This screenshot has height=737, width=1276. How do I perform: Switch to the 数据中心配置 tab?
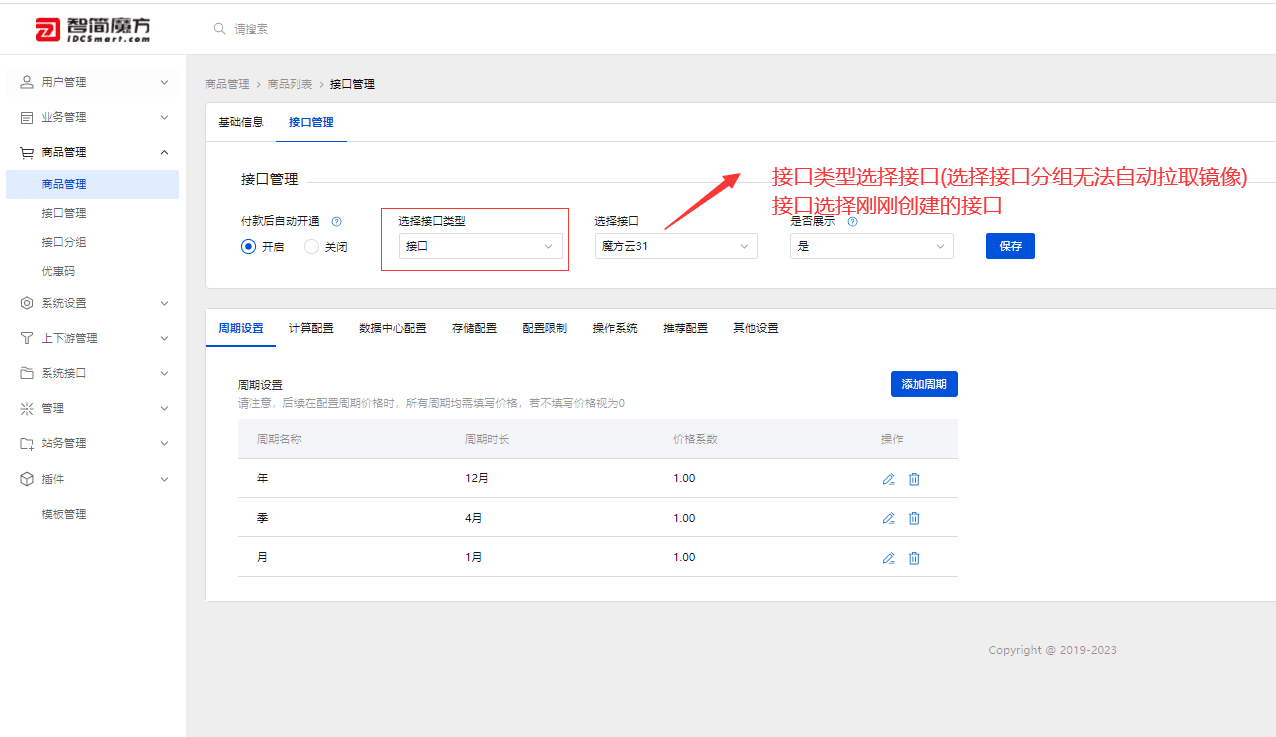click(x=393, y=328)
